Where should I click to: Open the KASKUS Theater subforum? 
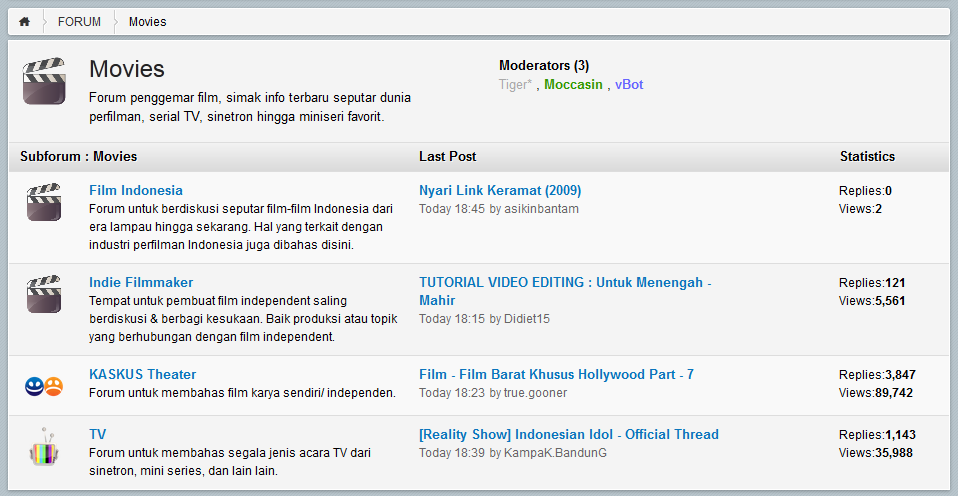coord(143,374)
